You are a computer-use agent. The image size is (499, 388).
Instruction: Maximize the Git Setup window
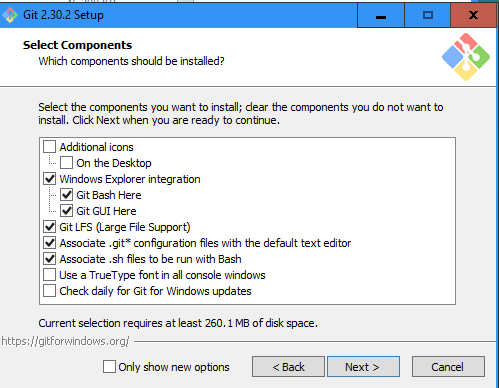point(428,16)
